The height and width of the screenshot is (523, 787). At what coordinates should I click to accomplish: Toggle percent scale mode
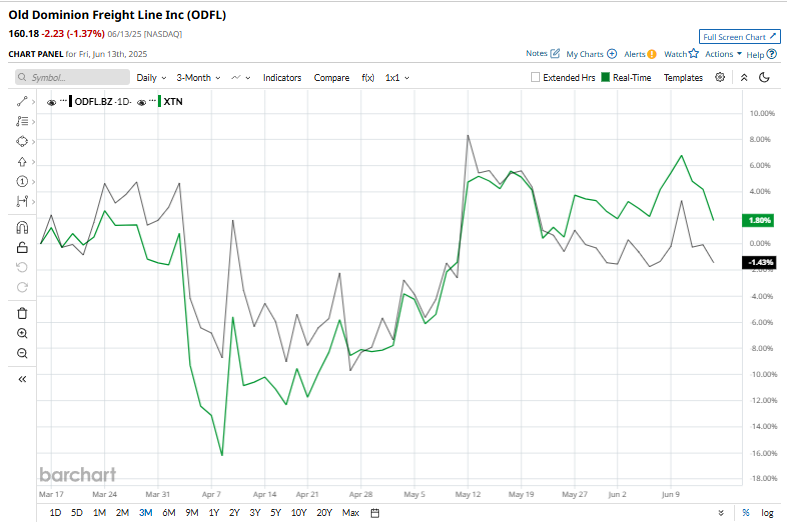coord(746,513)
